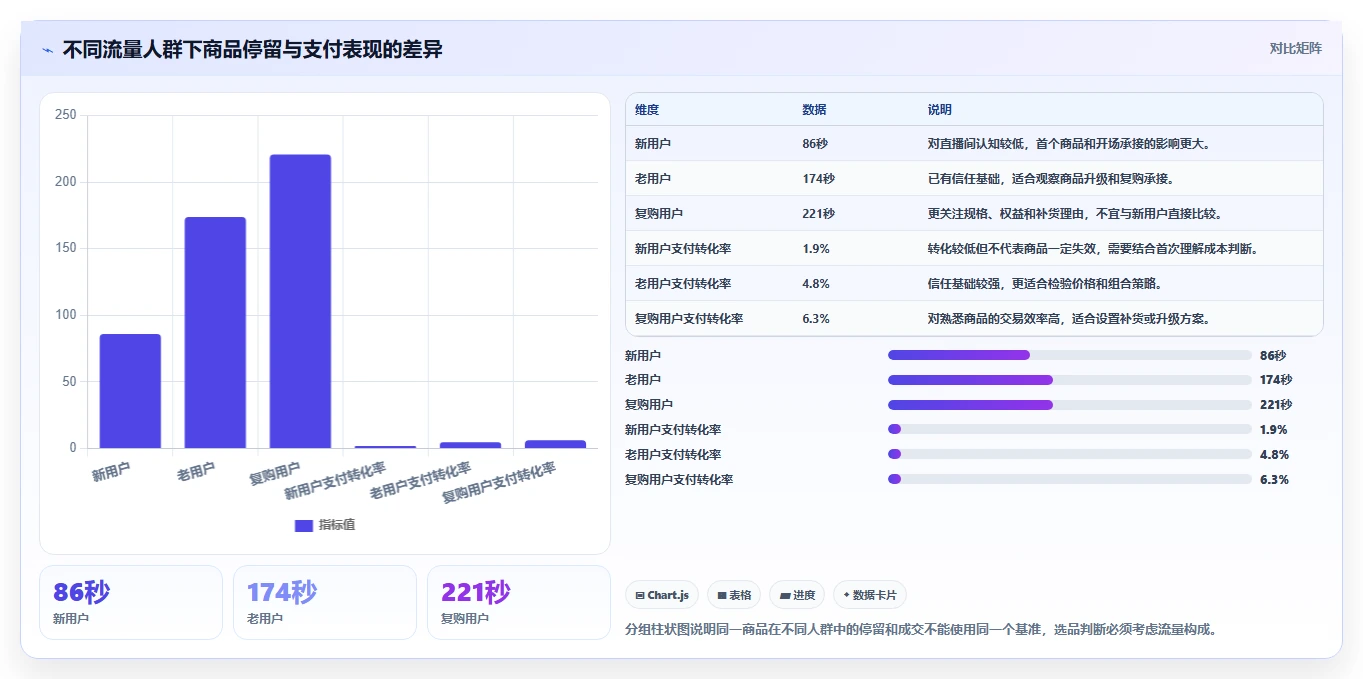This screenshot has width=1363, height=679.
Task: Click the description starting 信任基础较强
Action: pyautogui.click(x=1045, y=284)
